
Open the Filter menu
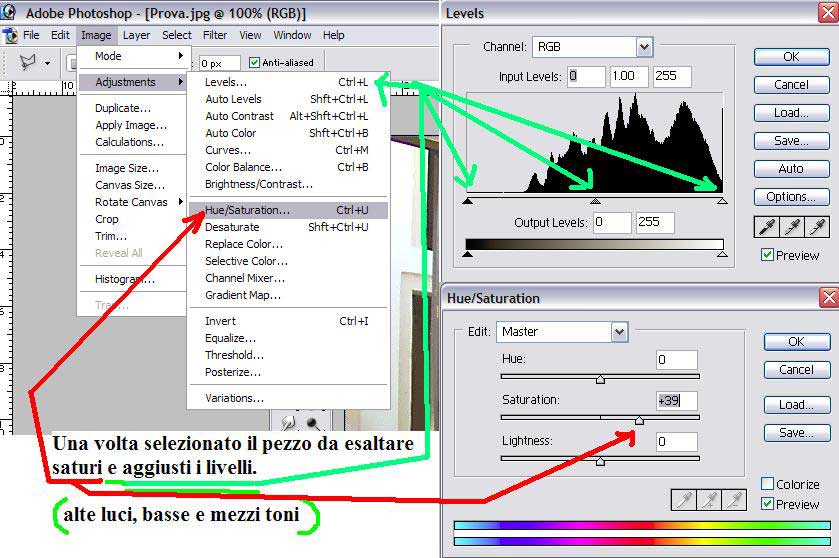215,35
